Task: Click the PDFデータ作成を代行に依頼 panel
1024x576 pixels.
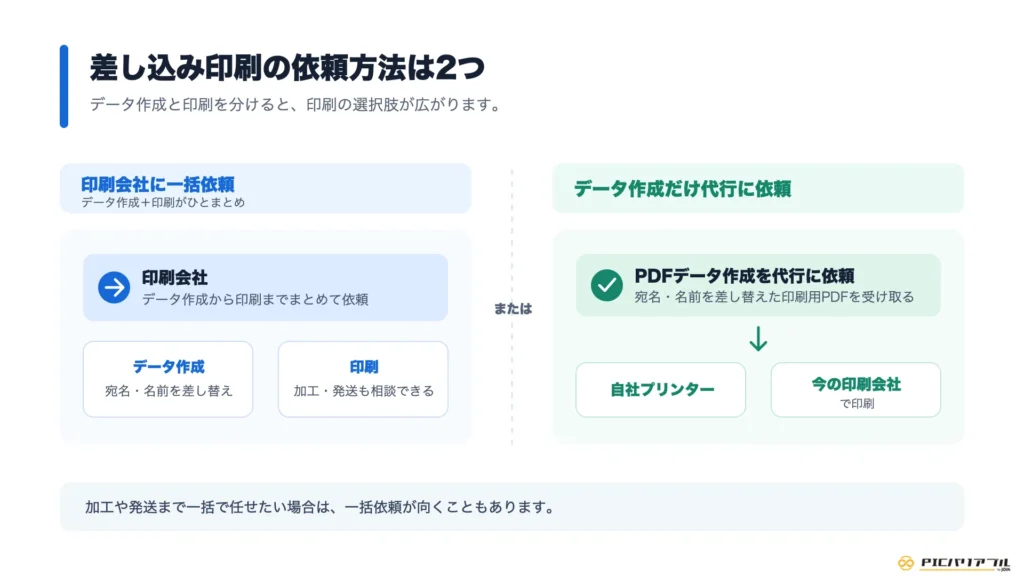Action: [x=758, y=285]
